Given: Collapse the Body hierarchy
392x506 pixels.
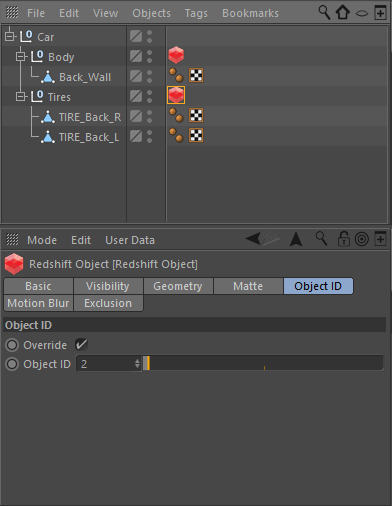Looking at the screenshot, I should (21, 56).
